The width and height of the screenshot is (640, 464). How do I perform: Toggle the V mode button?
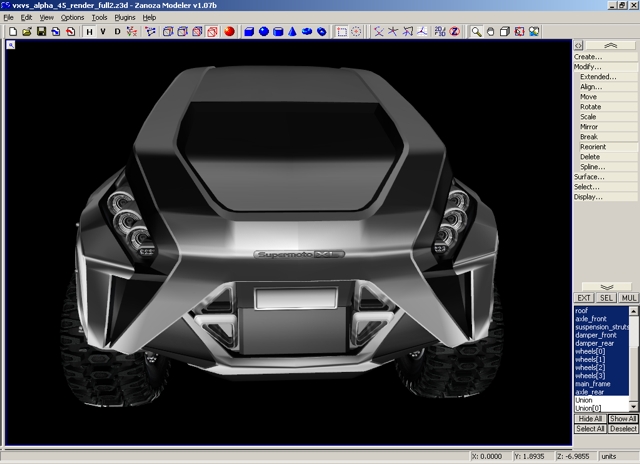pyautogui.click(x=103, y=32)
